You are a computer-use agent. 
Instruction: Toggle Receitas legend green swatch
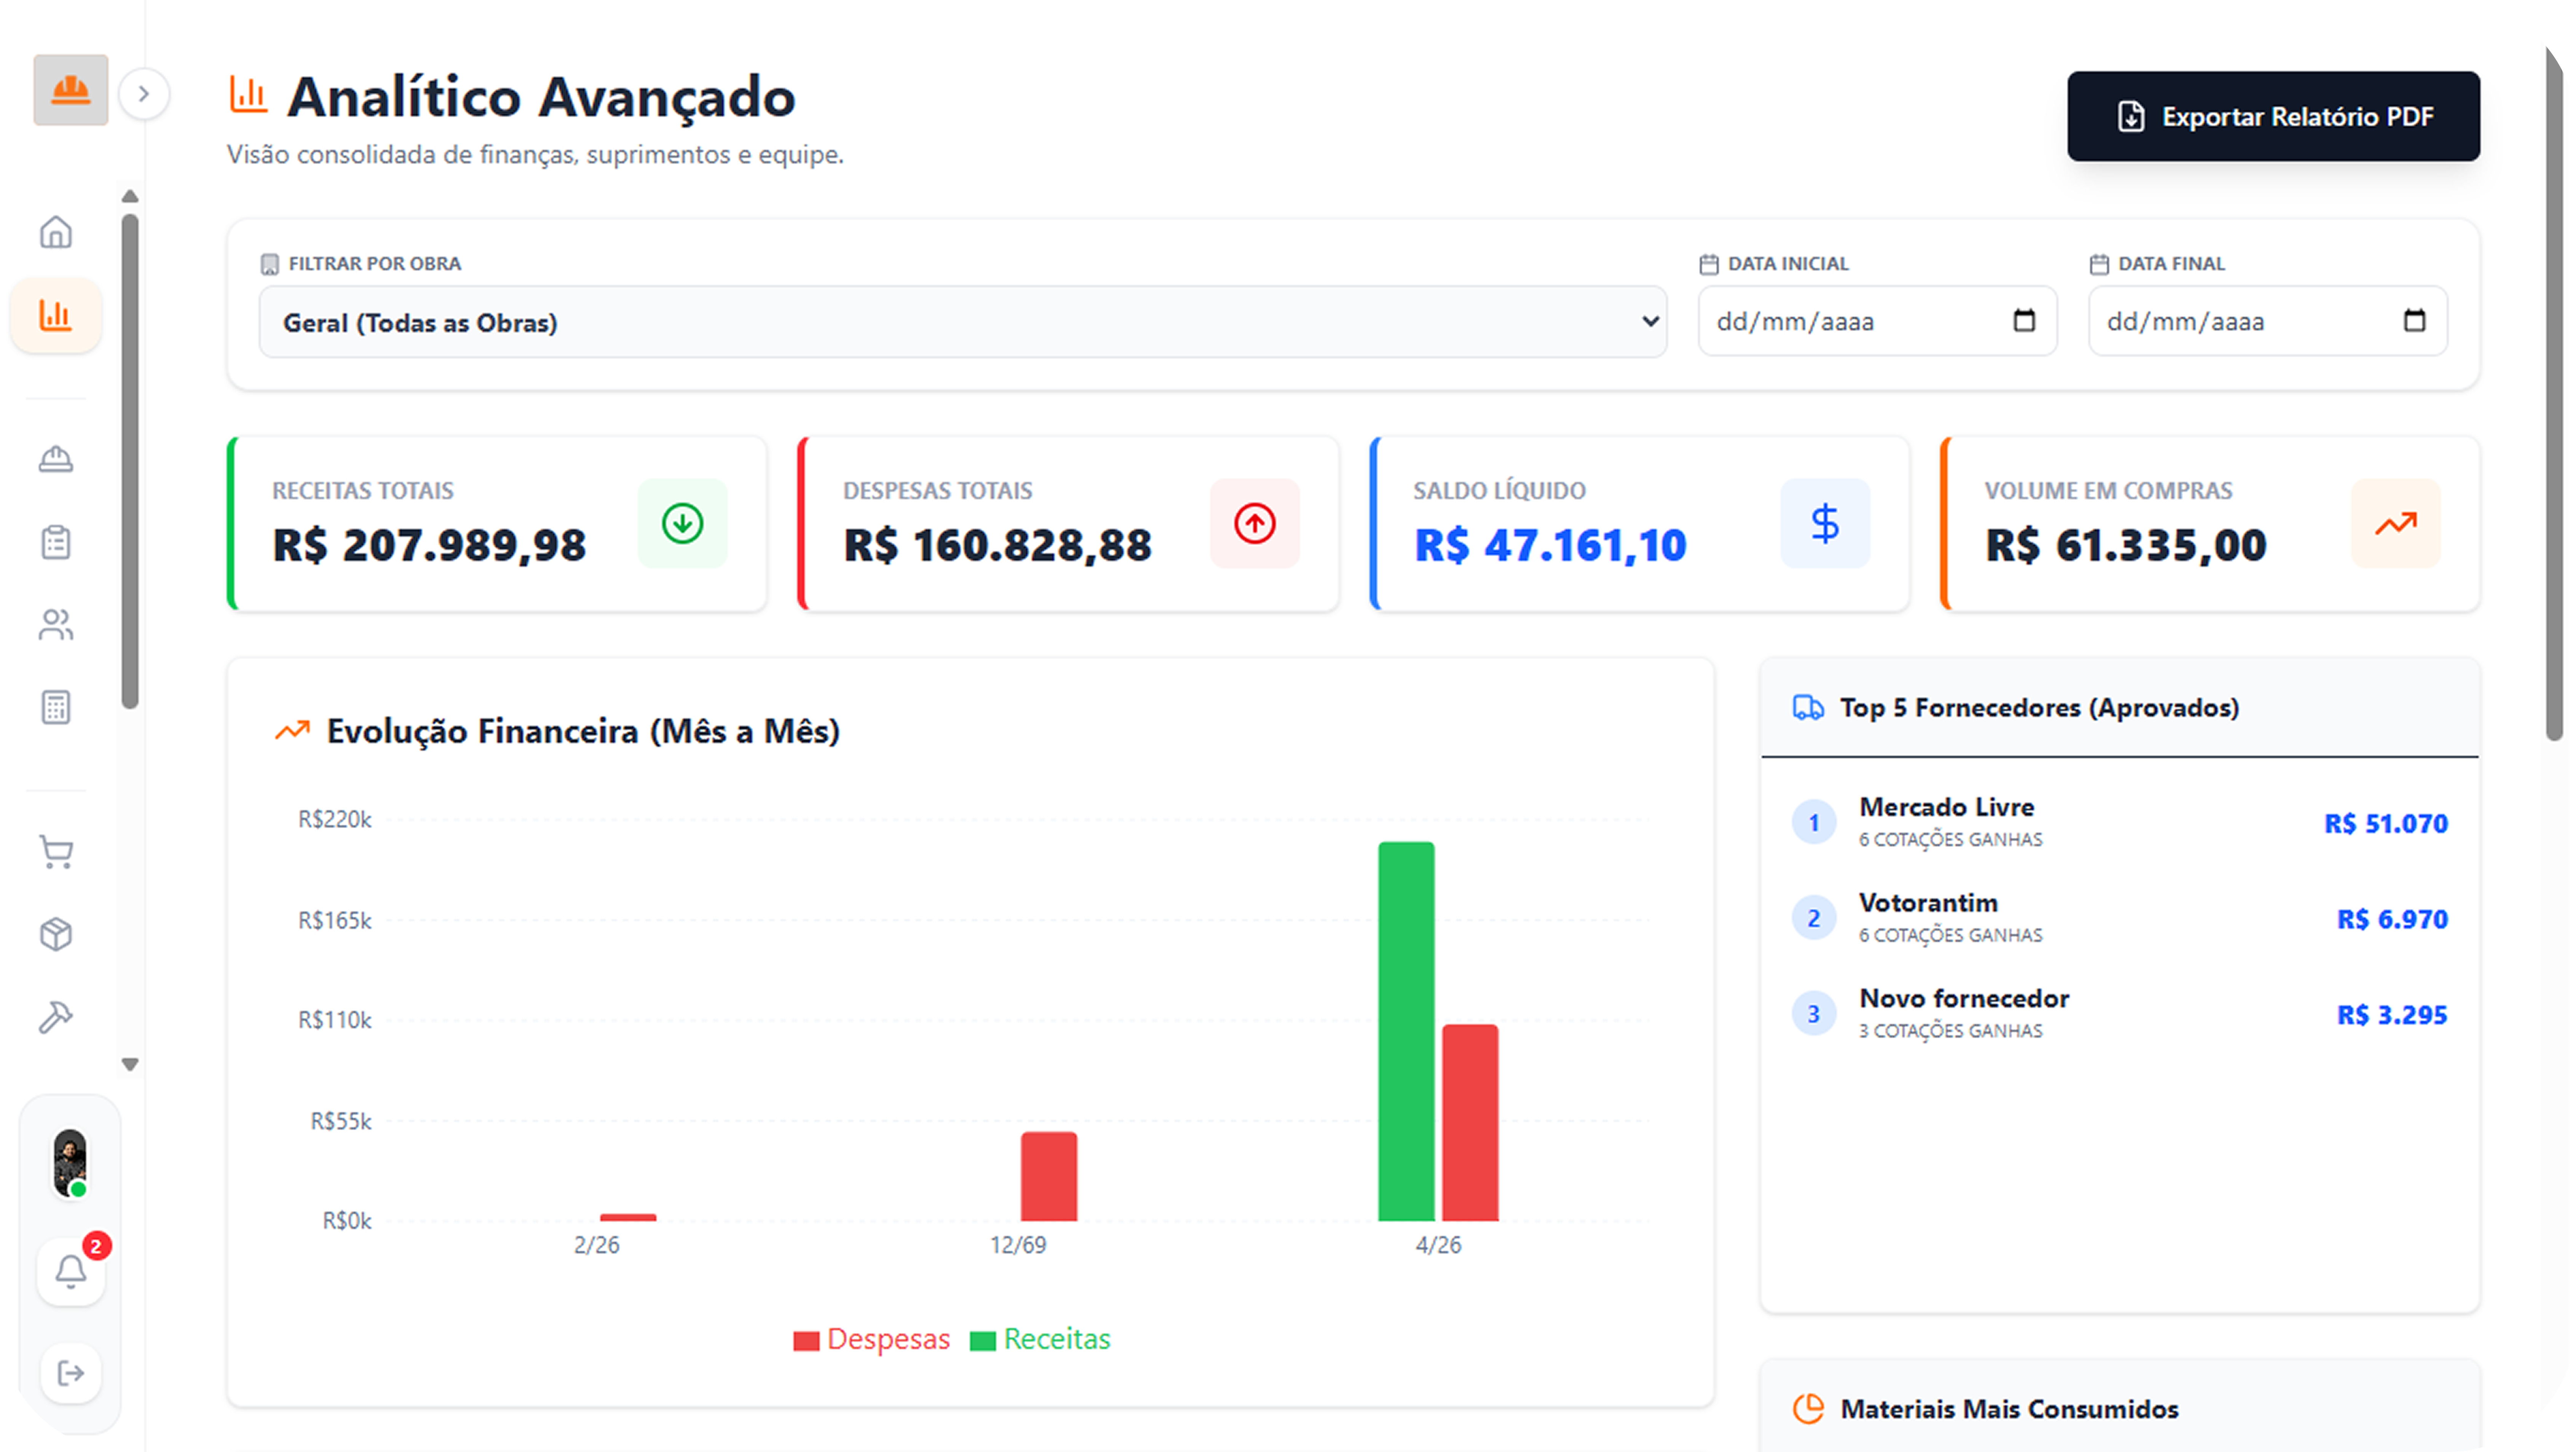point(983,1341)
